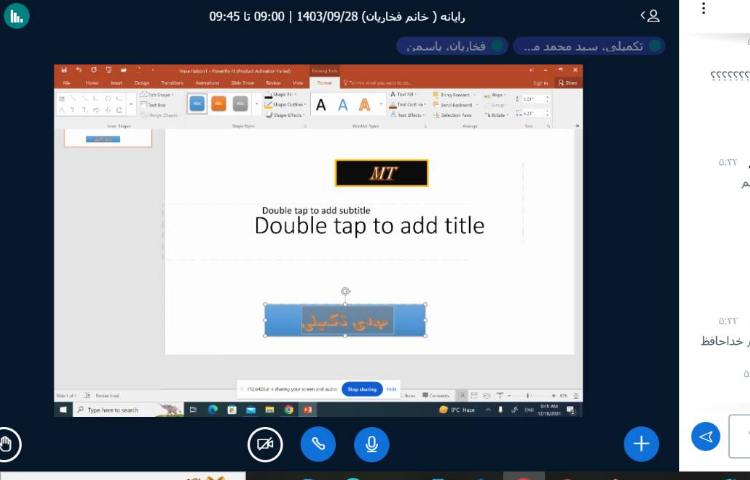Select participant chip 'تکمیلی، سید محمد'
The image size is (750, 480).
pyautogui.click(x=589, y=46)
